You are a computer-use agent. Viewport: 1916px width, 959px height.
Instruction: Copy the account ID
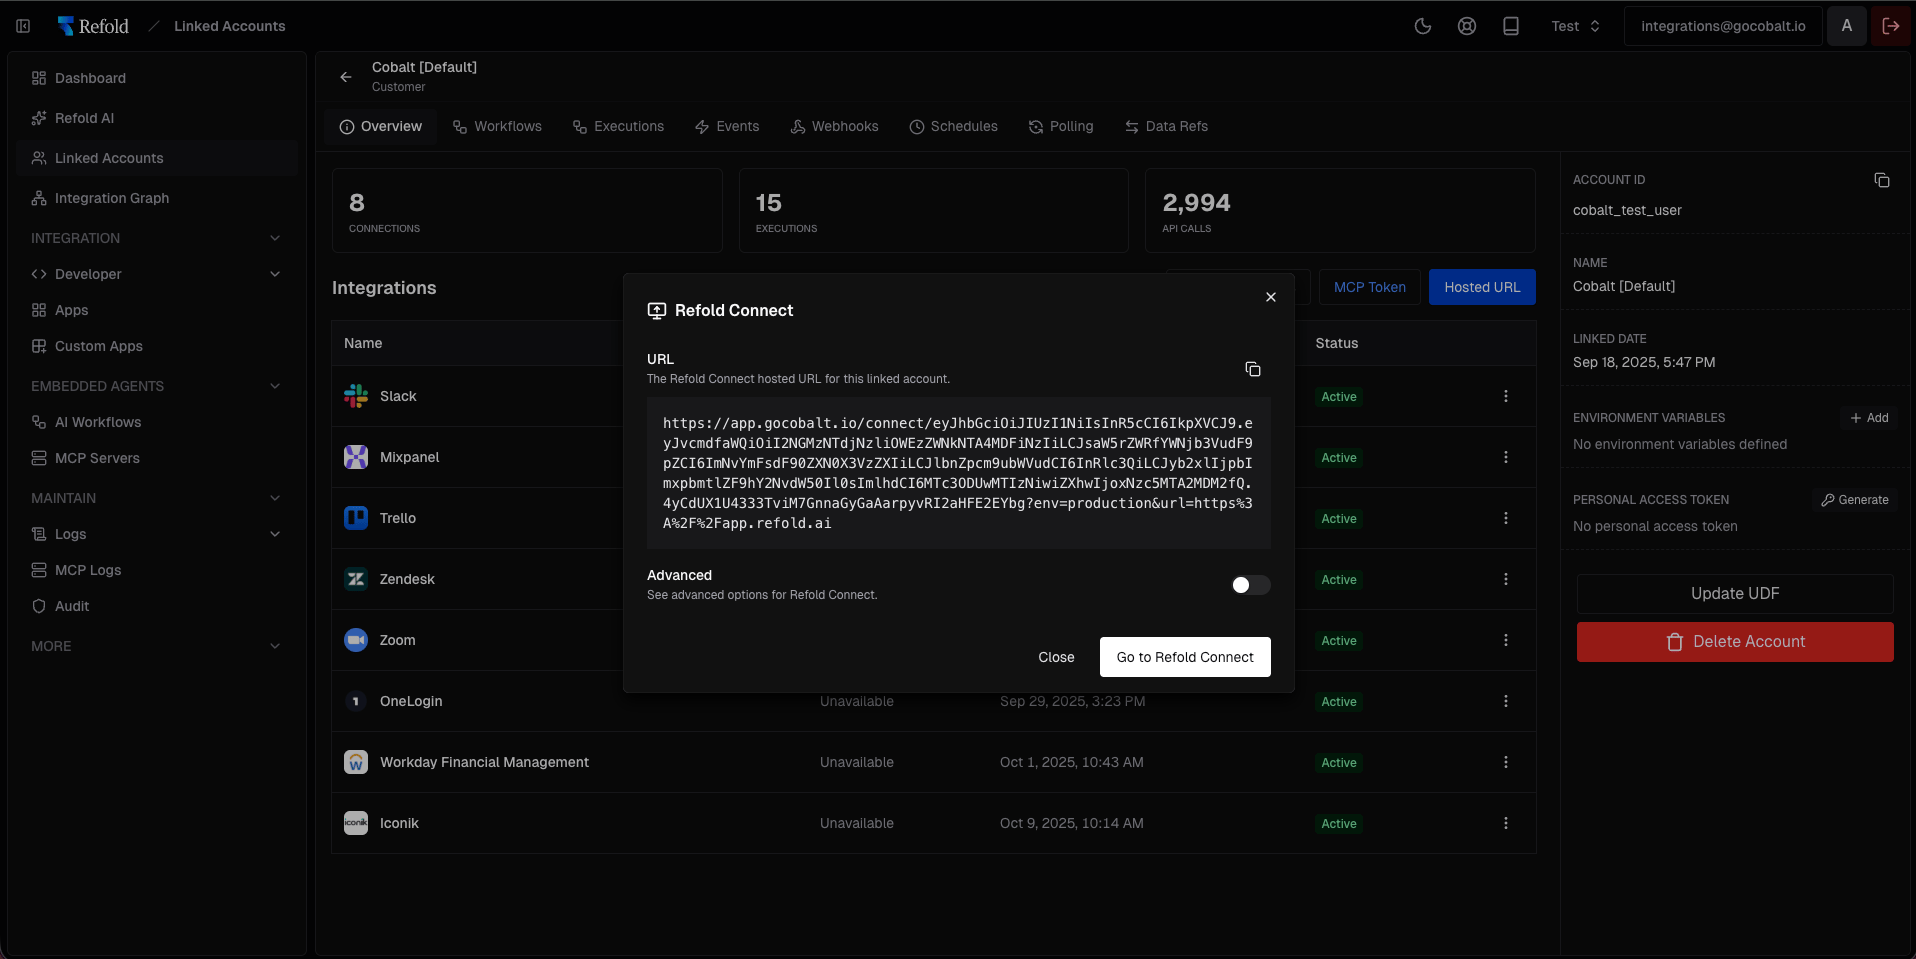click(x=1882, y=180)
